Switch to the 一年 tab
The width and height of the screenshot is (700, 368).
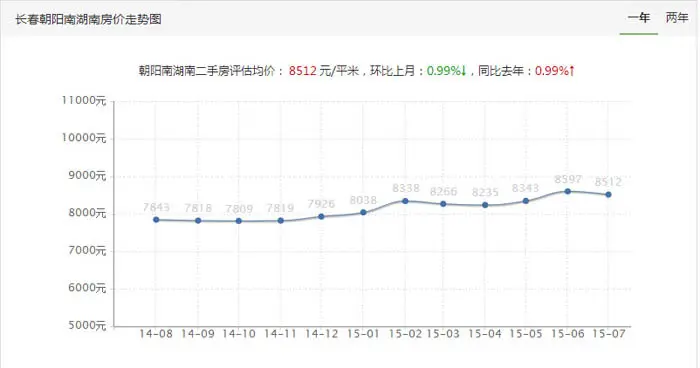[638, 18]
